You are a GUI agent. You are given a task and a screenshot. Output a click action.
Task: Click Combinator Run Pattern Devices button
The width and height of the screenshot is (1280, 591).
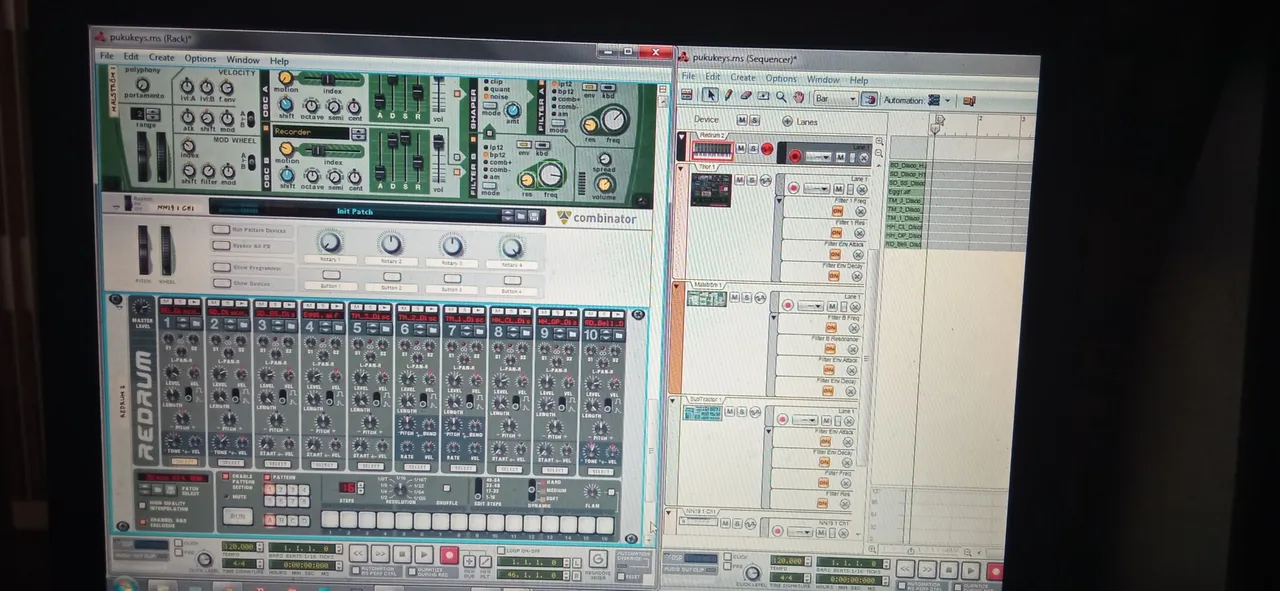[220, 229]
